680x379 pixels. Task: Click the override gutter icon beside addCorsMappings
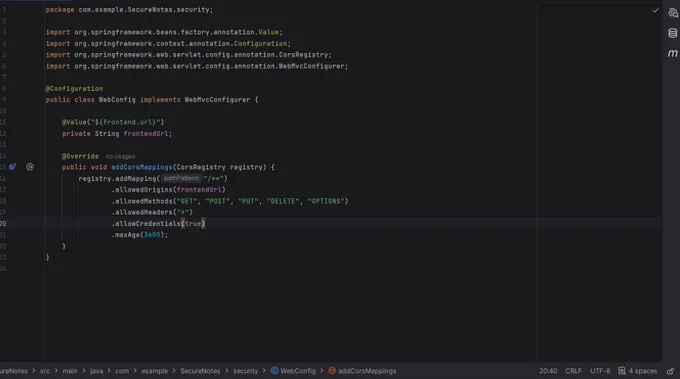(12, 167)
